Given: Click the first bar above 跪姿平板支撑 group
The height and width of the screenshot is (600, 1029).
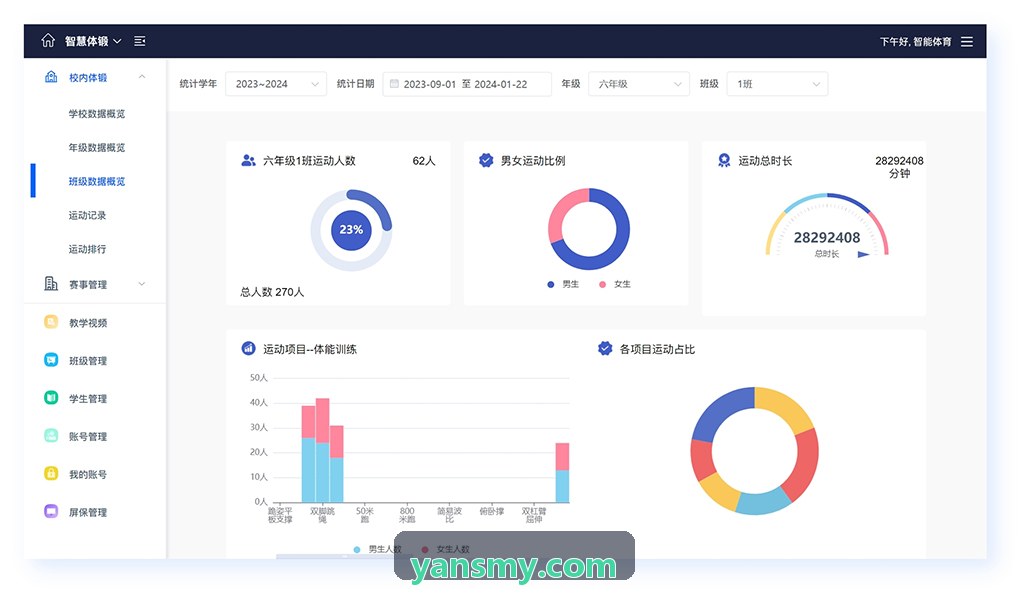Looking at the screenshot, I should [x=308, y=454].
